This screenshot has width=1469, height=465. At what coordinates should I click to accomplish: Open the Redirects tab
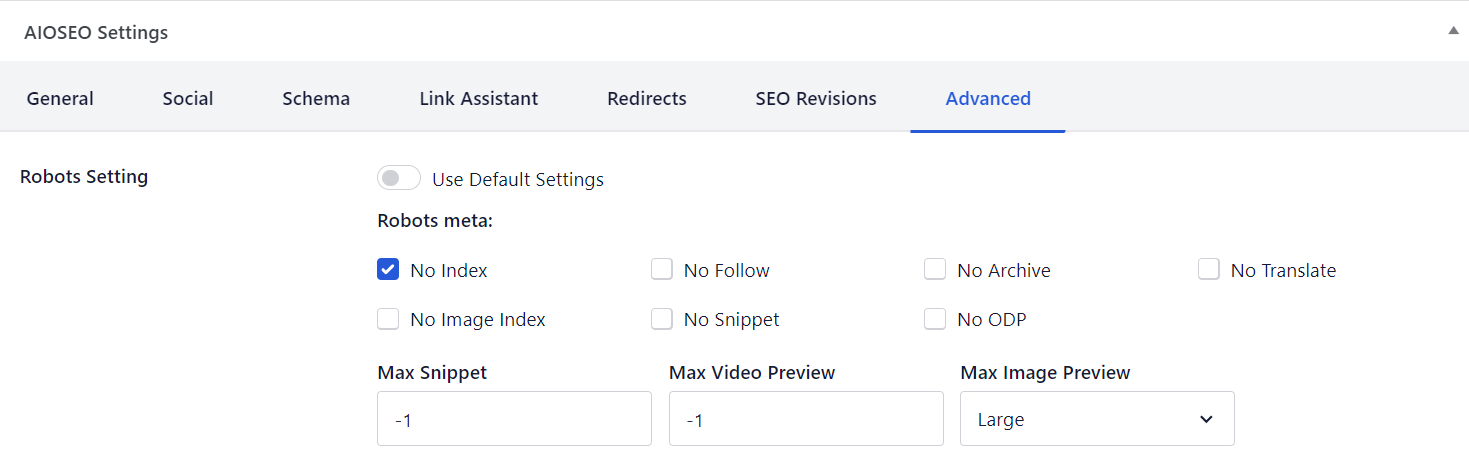click(647, 98)
